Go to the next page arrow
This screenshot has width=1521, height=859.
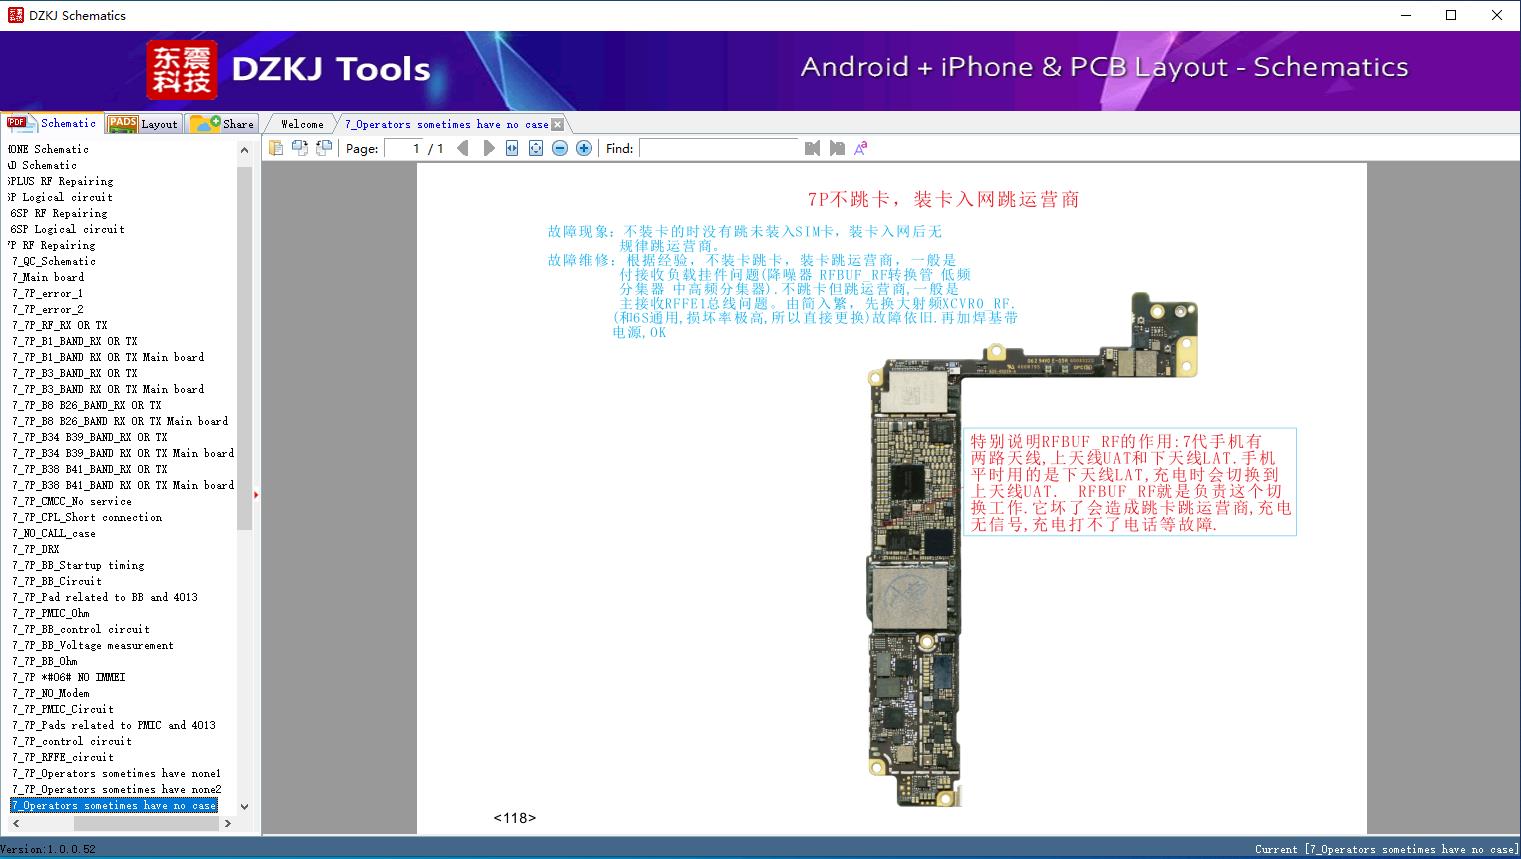488,148
